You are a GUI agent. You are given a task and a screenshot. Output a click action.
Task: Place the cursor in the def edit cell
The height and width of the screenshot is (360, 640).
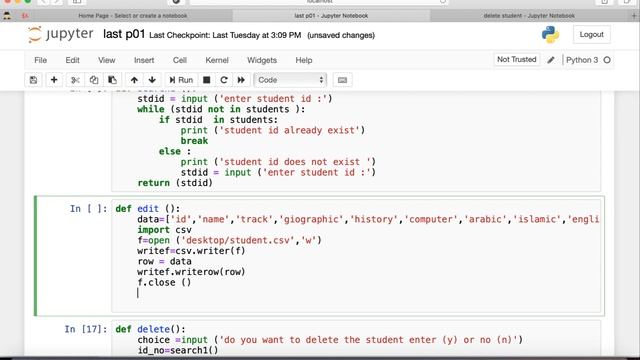(x=356, y=256)
